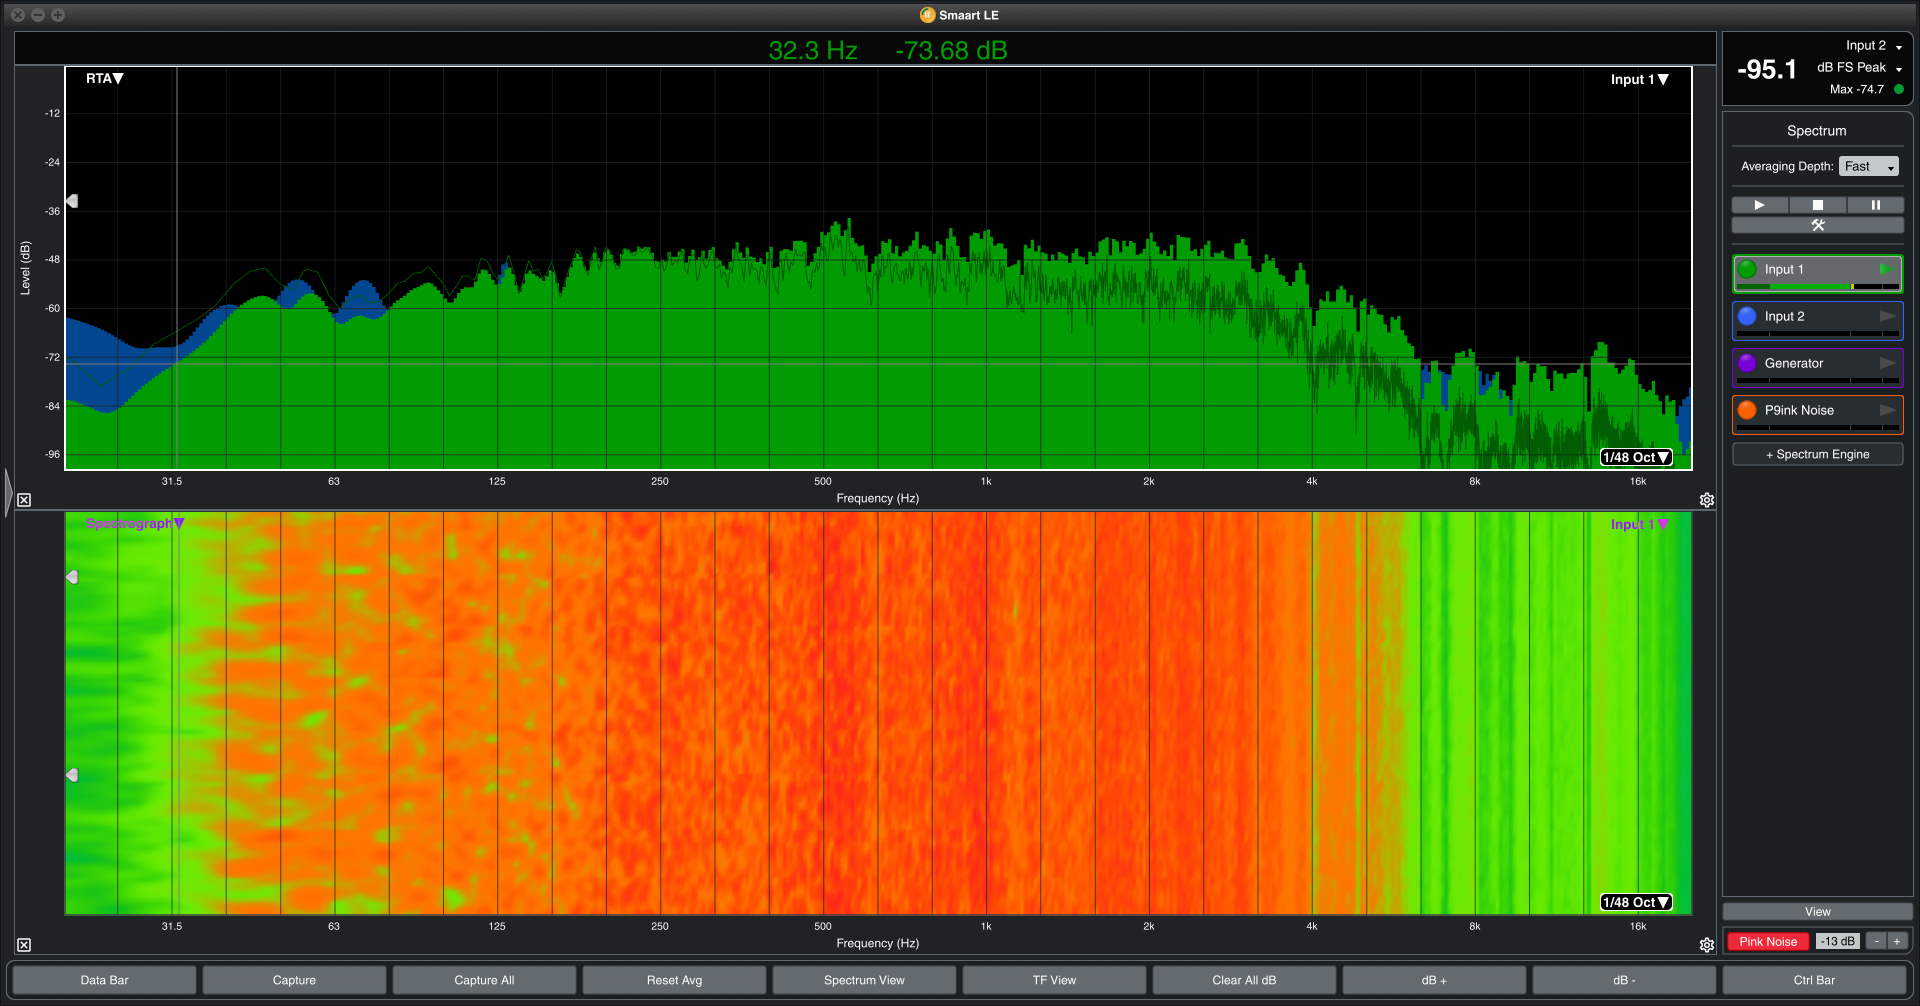Click the -73.68 dB cursor level readout

pos(951,50)
